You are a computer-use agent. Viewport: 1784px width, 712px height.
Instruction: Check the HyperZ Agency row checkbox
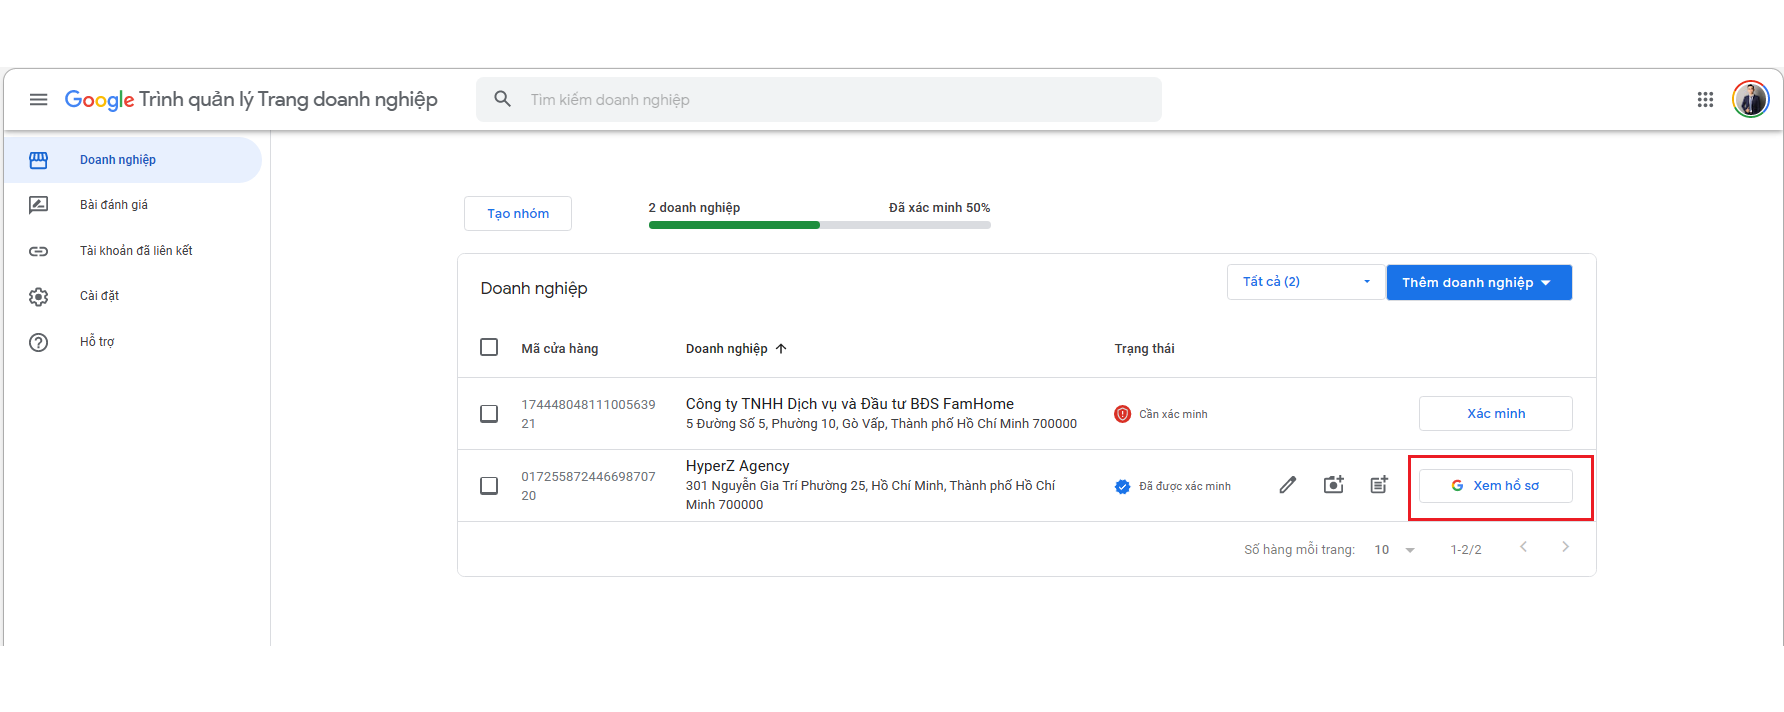(x=489, y=486)
